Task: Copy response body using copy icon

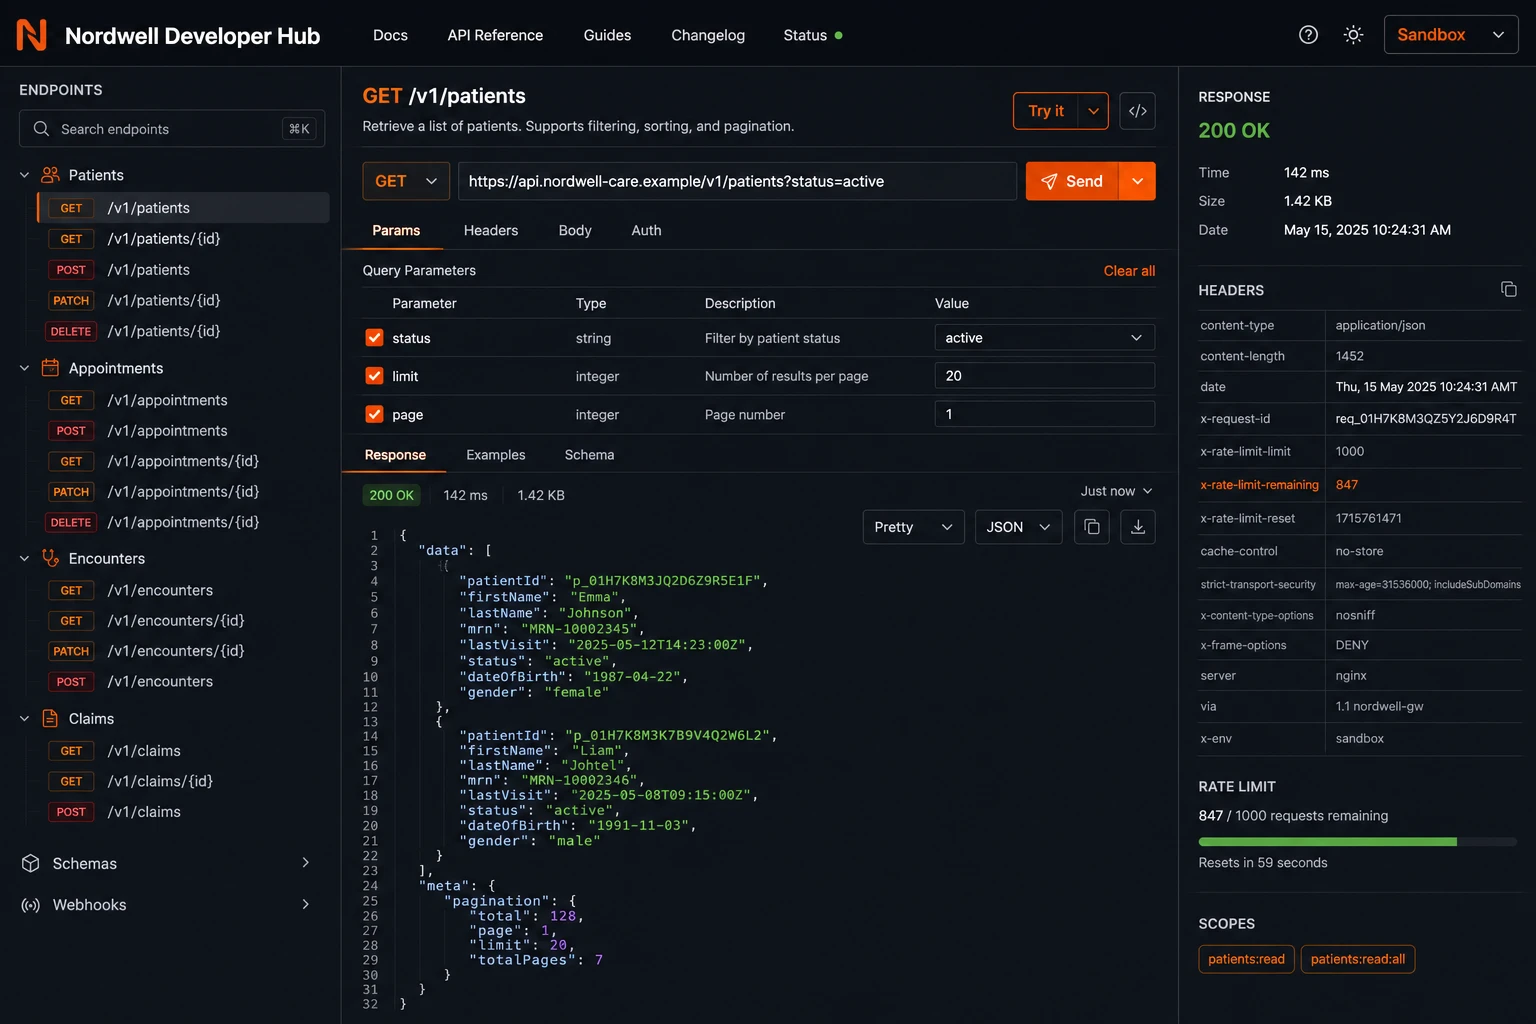Action: point(1092,527)
